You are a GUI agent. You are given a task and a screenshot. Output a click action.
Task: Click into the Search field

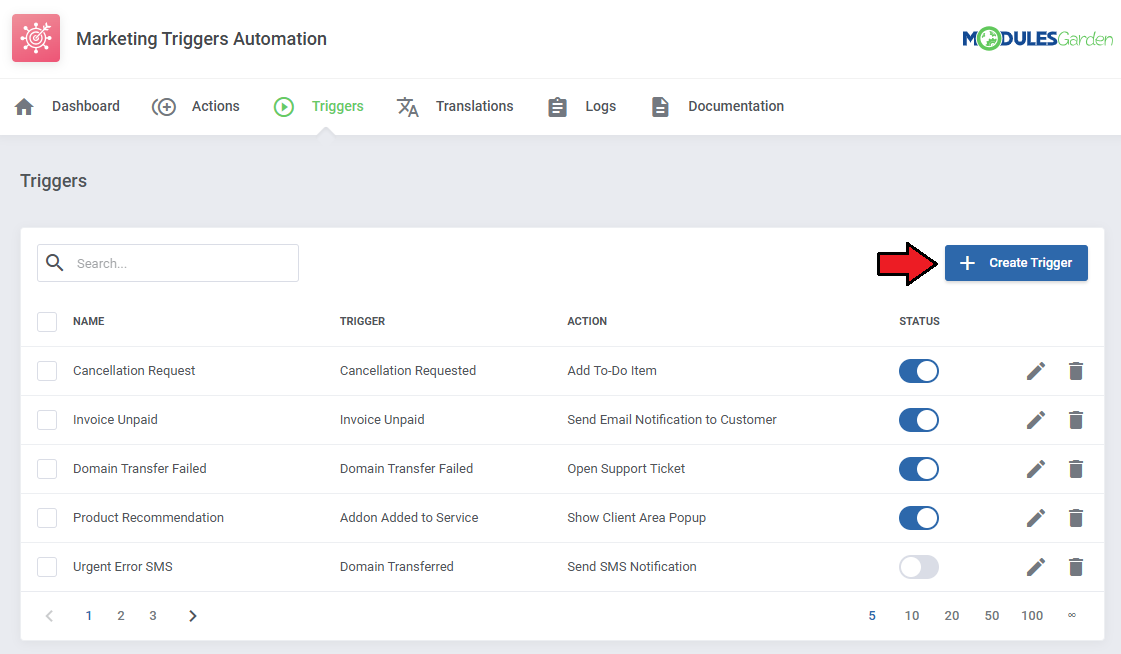point(168,263)
